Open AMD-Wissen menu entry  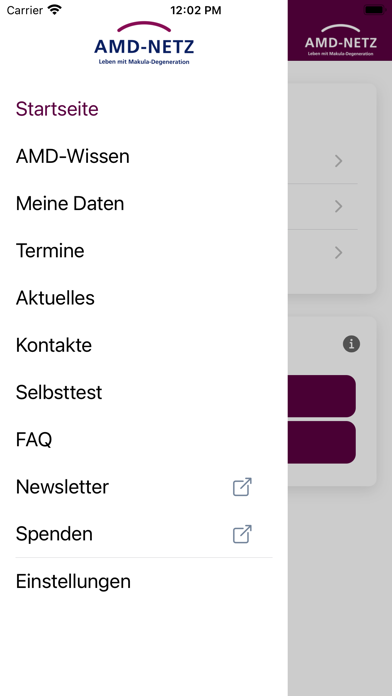click(72, 156)
